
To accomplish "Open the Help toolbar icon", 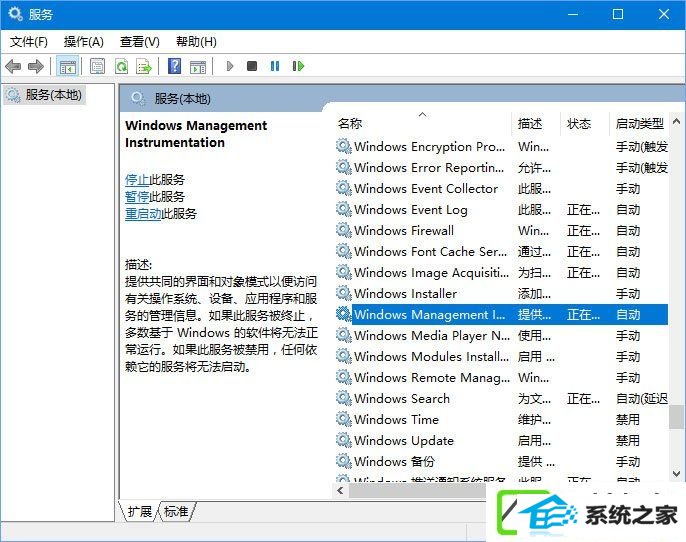I will [175, 66].
